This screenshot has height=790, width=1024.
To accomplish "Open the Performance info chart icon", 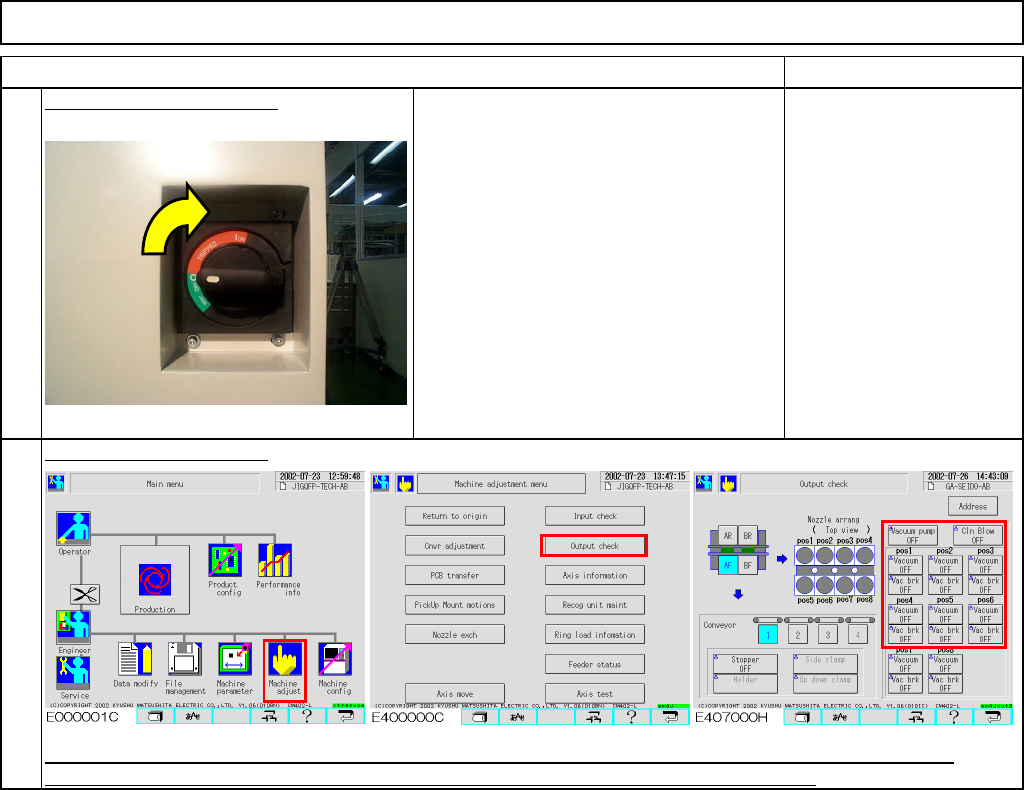I will [x=275, y=560].
